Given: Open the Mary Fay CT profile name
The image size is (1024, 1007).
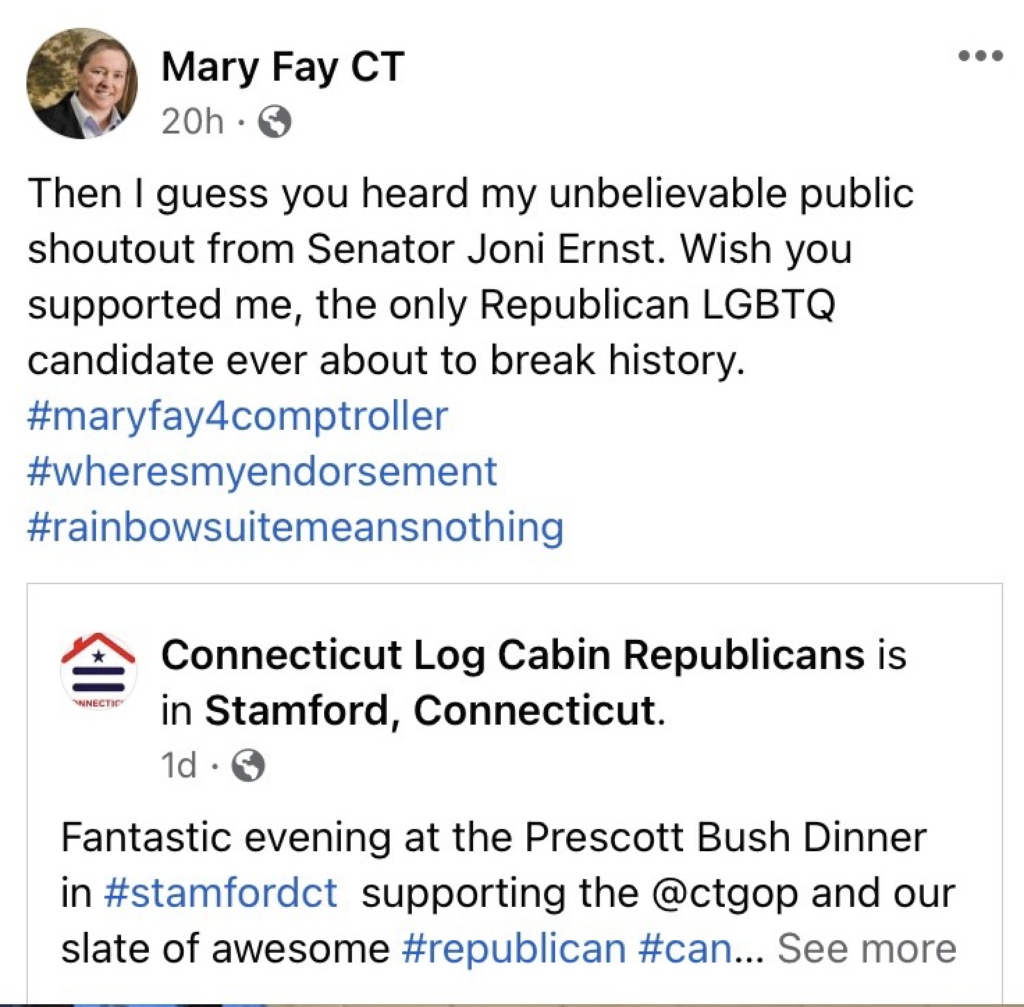Looking at the screenshot, I should [283, 67].
